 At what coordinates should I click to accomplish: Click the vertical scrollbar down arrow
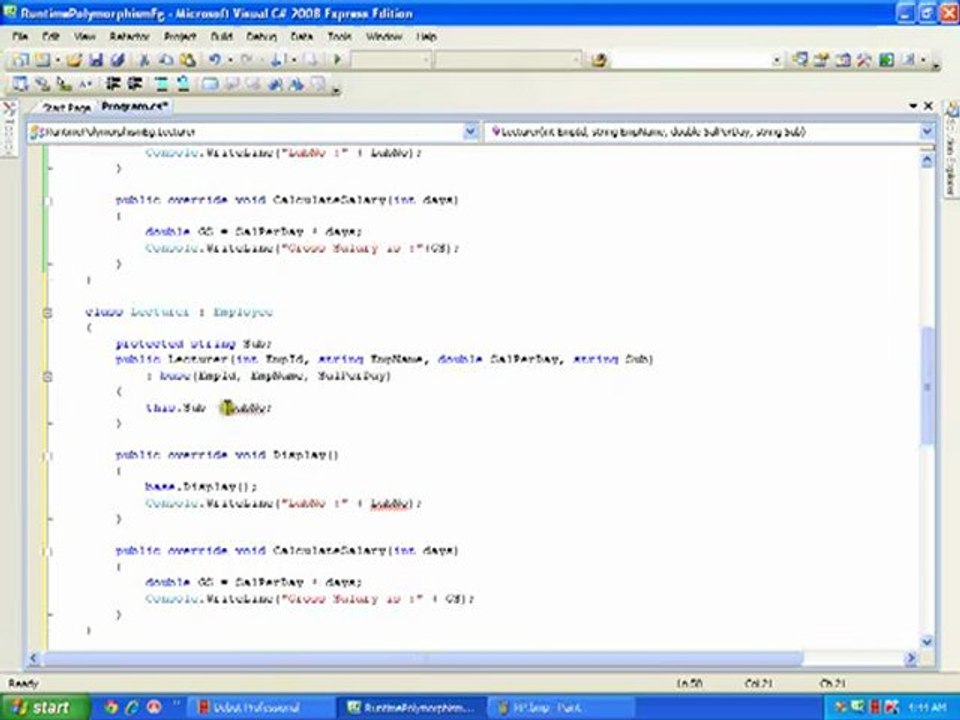(x=927, y=642)
